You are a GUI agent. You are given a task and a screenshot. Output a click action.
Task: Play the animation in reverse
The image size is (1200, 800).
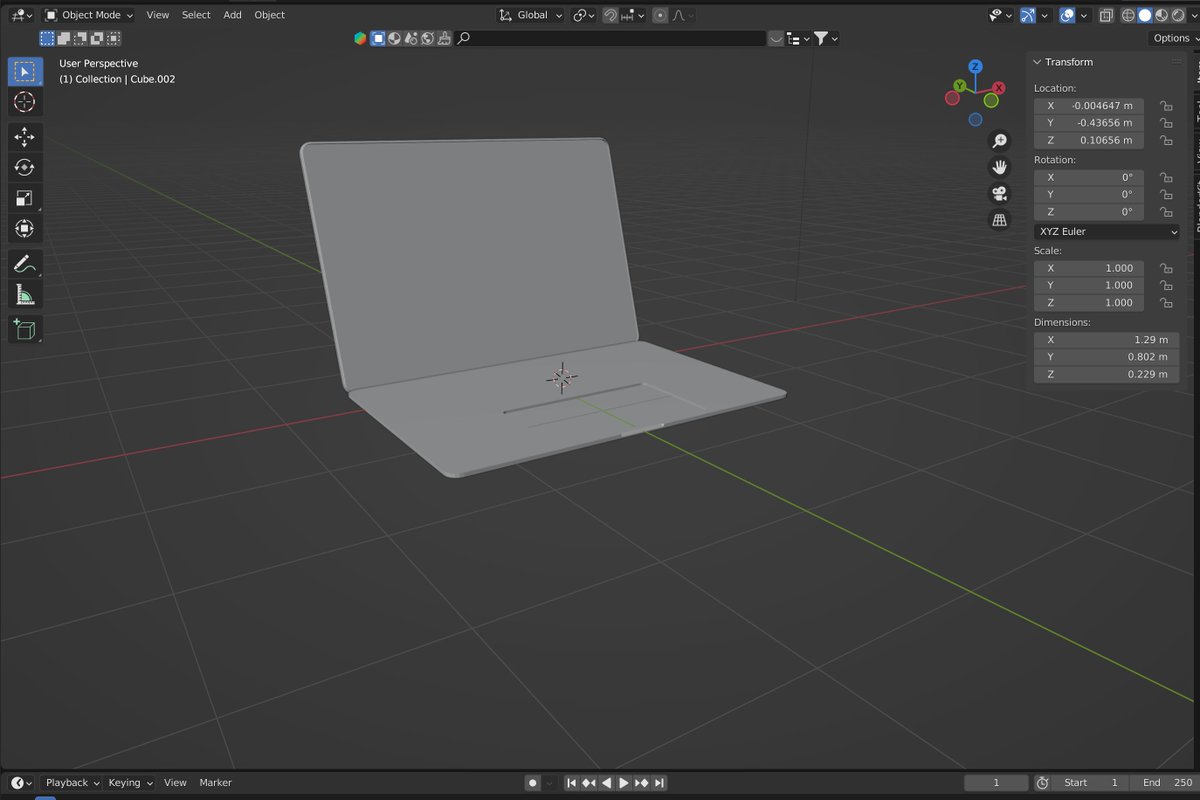(606, 783)
